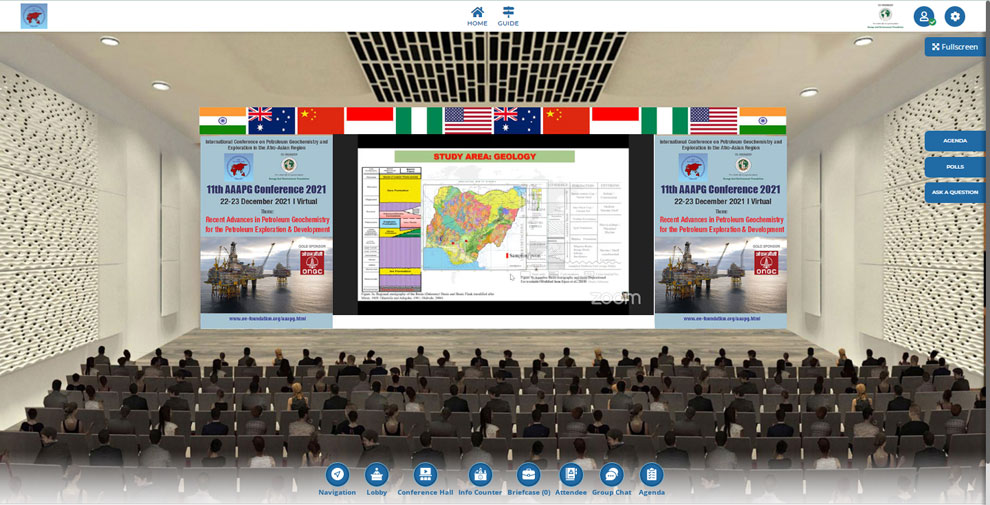Screen dimensions: 990x505
Task: Click Ask a Question button
Action: (955, 192)
